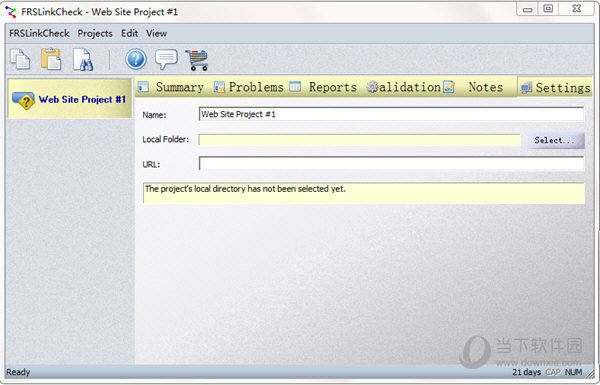Screen dimensions: 600x385
Task: Switch to the Notes tab
Action: (x=474, y=87)
